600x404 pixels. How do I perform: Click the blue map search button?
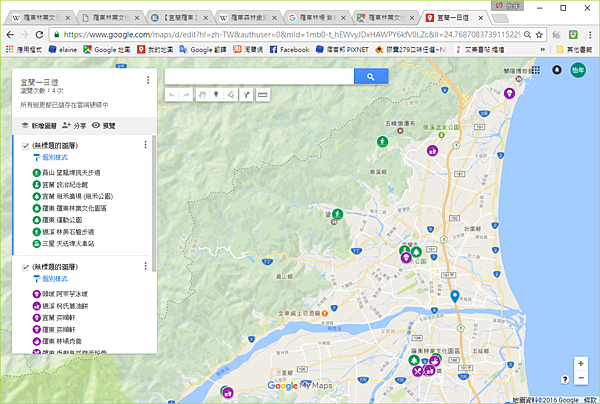(x=371, y=77)
